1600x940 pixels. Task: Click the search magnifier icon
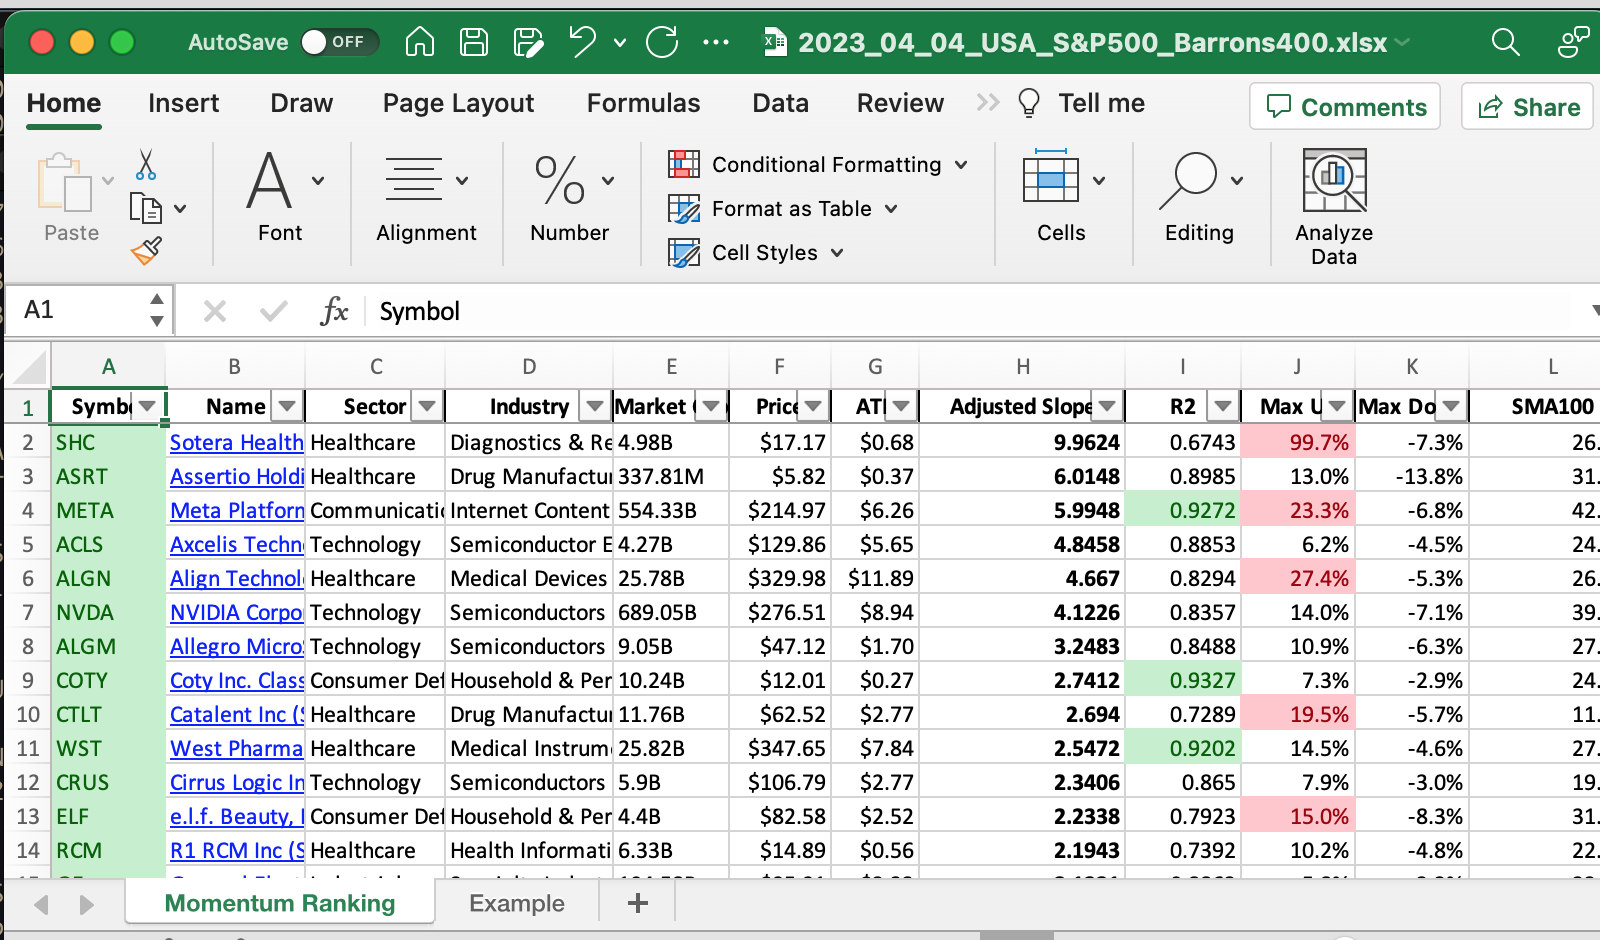point(1505,42)
